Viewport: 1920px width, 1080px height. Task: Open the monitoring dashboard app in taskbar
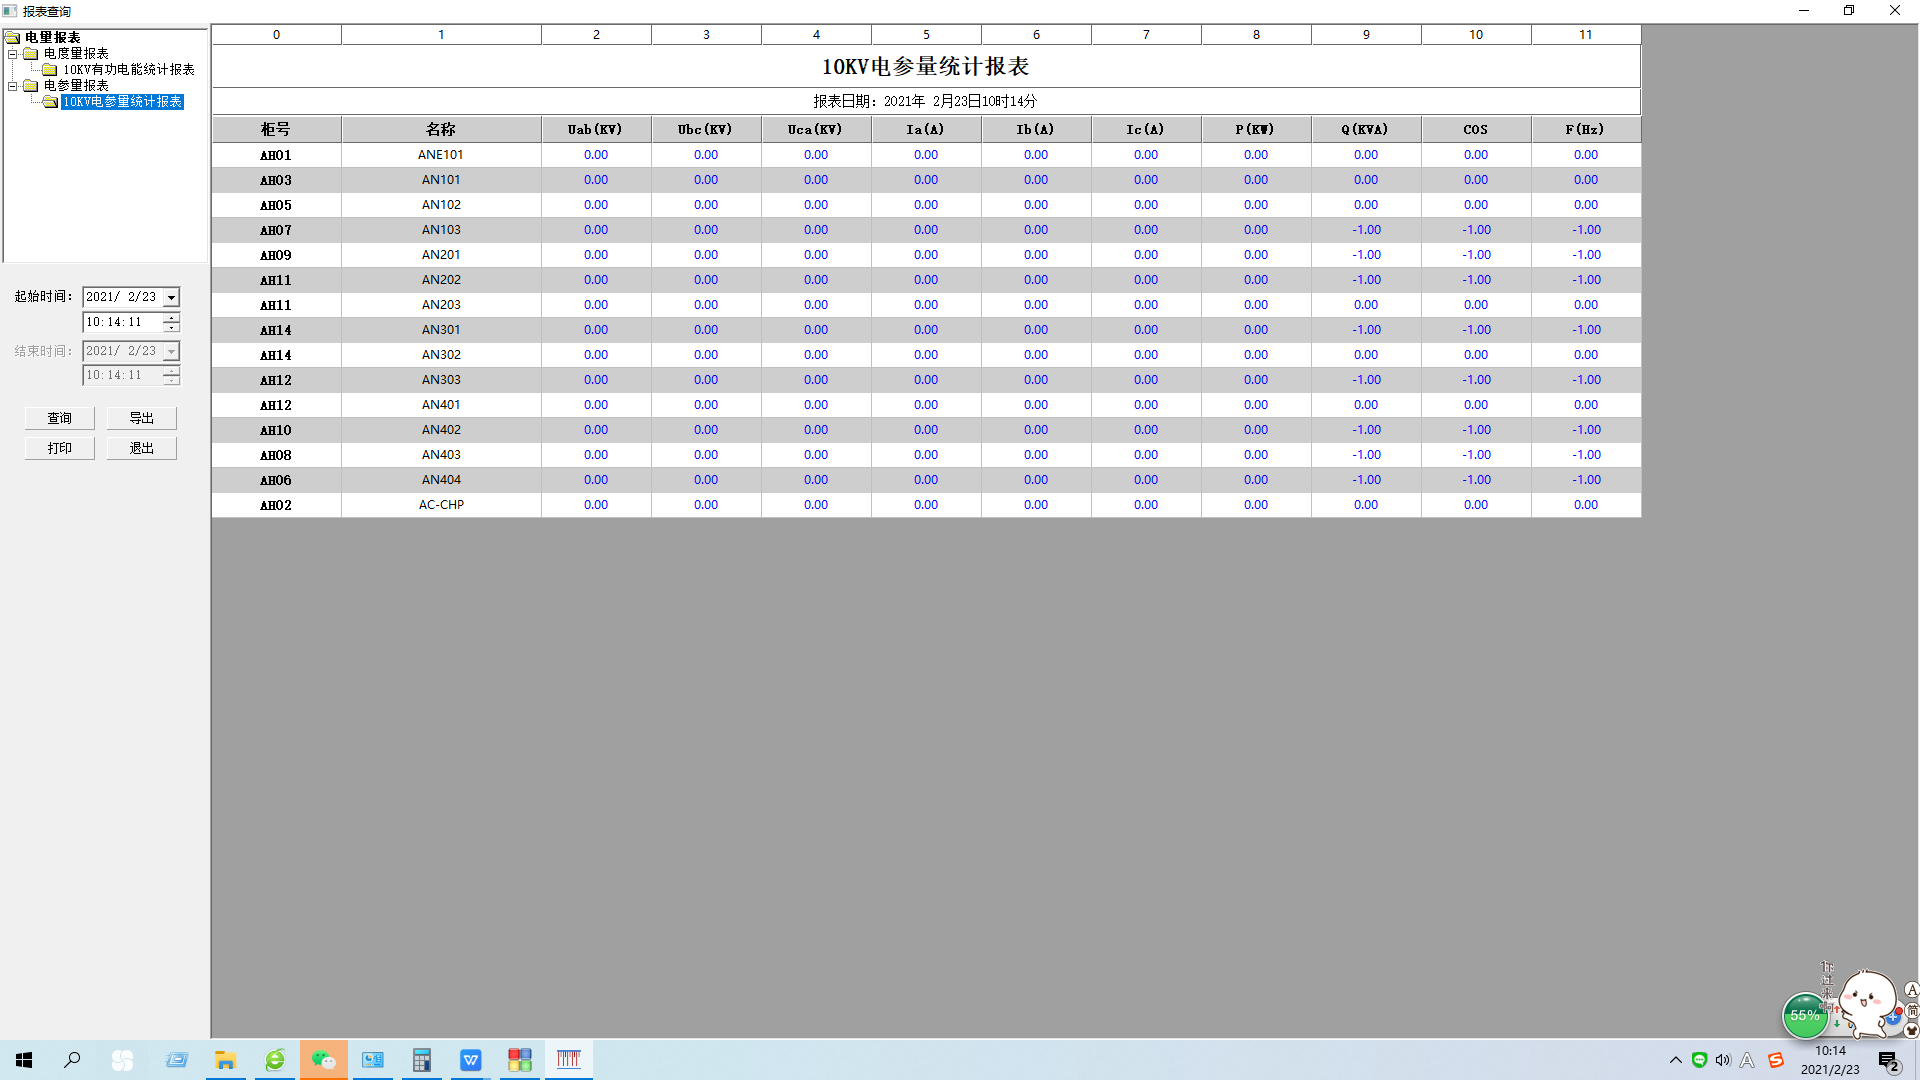point(373,1060)
